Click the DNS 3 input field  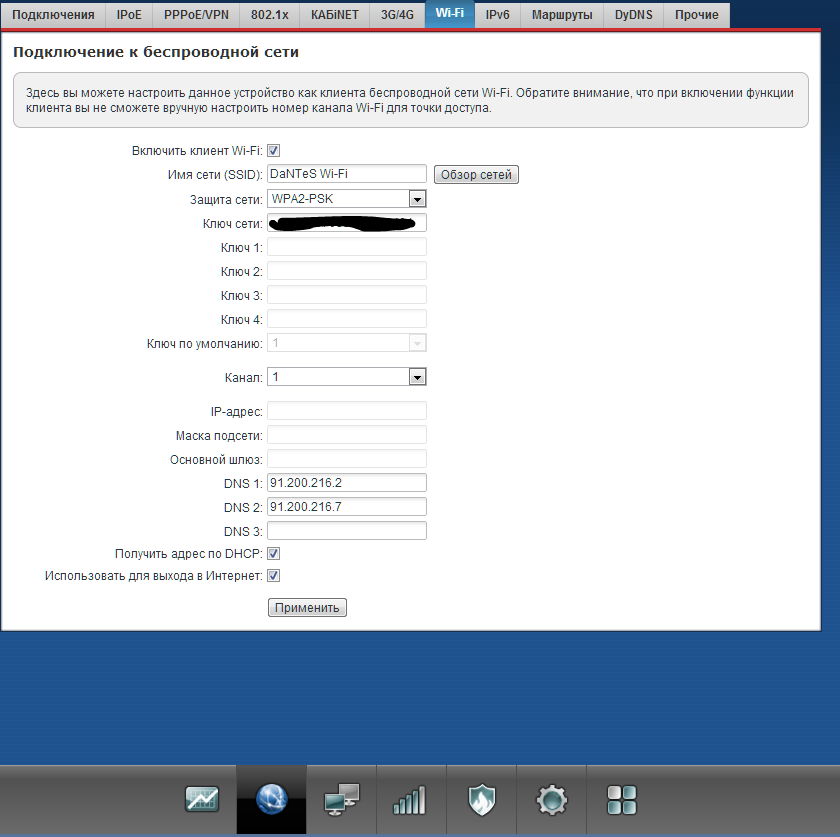(x=347, y=531)
